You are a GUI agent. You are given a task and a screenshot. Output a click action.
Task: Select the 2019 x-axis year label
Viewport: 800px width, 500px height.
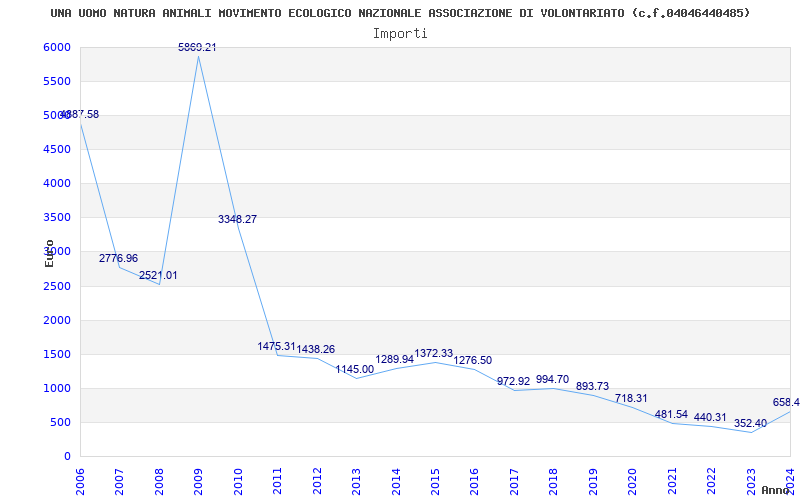pyautogui.click(x=593, y=482)
